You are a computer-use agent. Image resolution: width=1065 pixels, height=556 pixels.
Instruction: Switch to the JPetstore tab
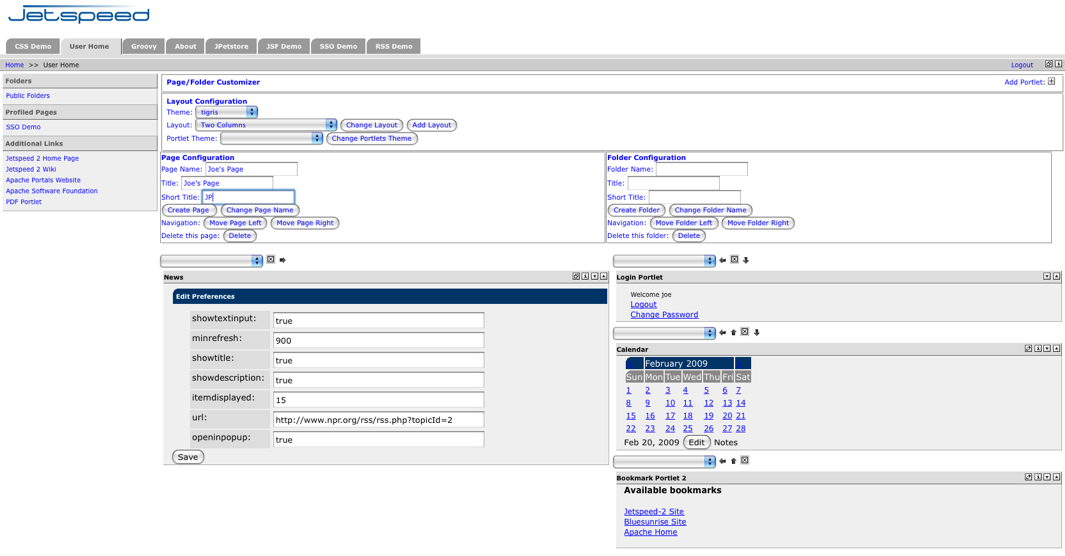(231, 46)
